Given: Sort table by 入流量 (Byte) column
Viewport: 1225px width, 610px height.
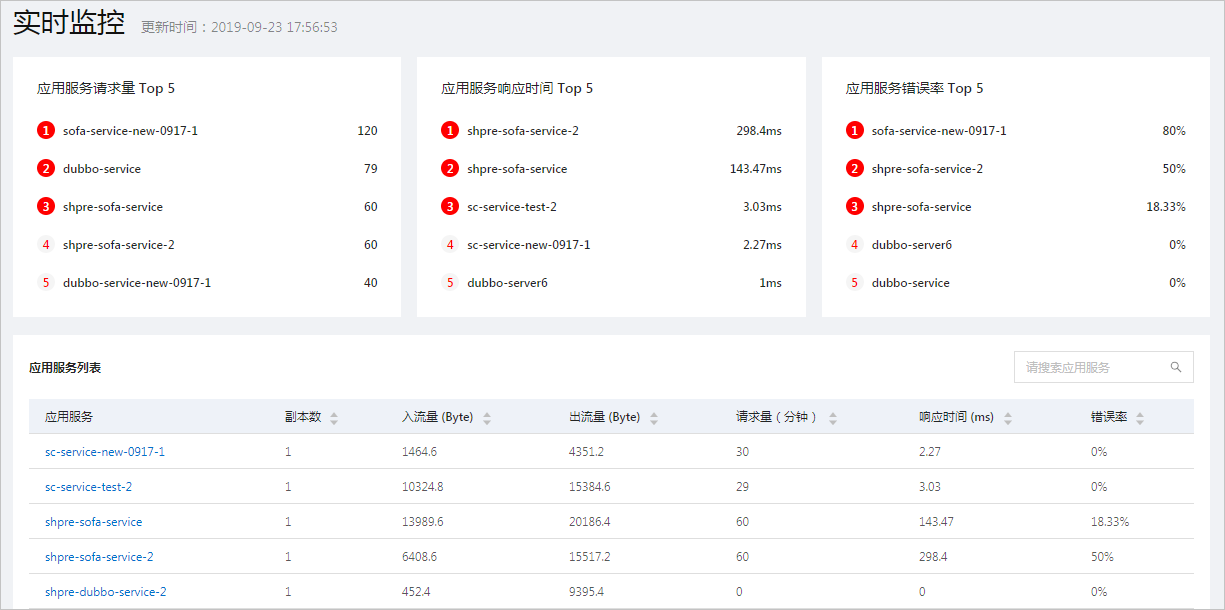Looking at the screenshot, I should pyautogui.click(x=486, y=418).
